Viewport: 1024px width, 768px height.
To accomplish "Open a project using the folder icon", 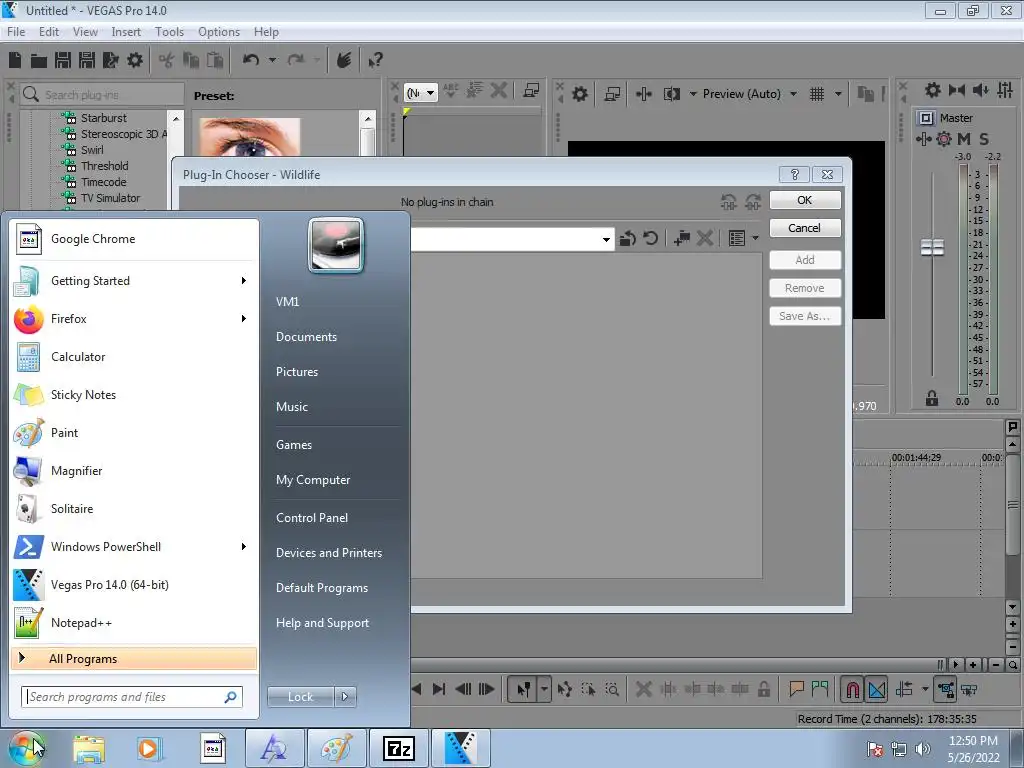I will (x=39, y=61).
